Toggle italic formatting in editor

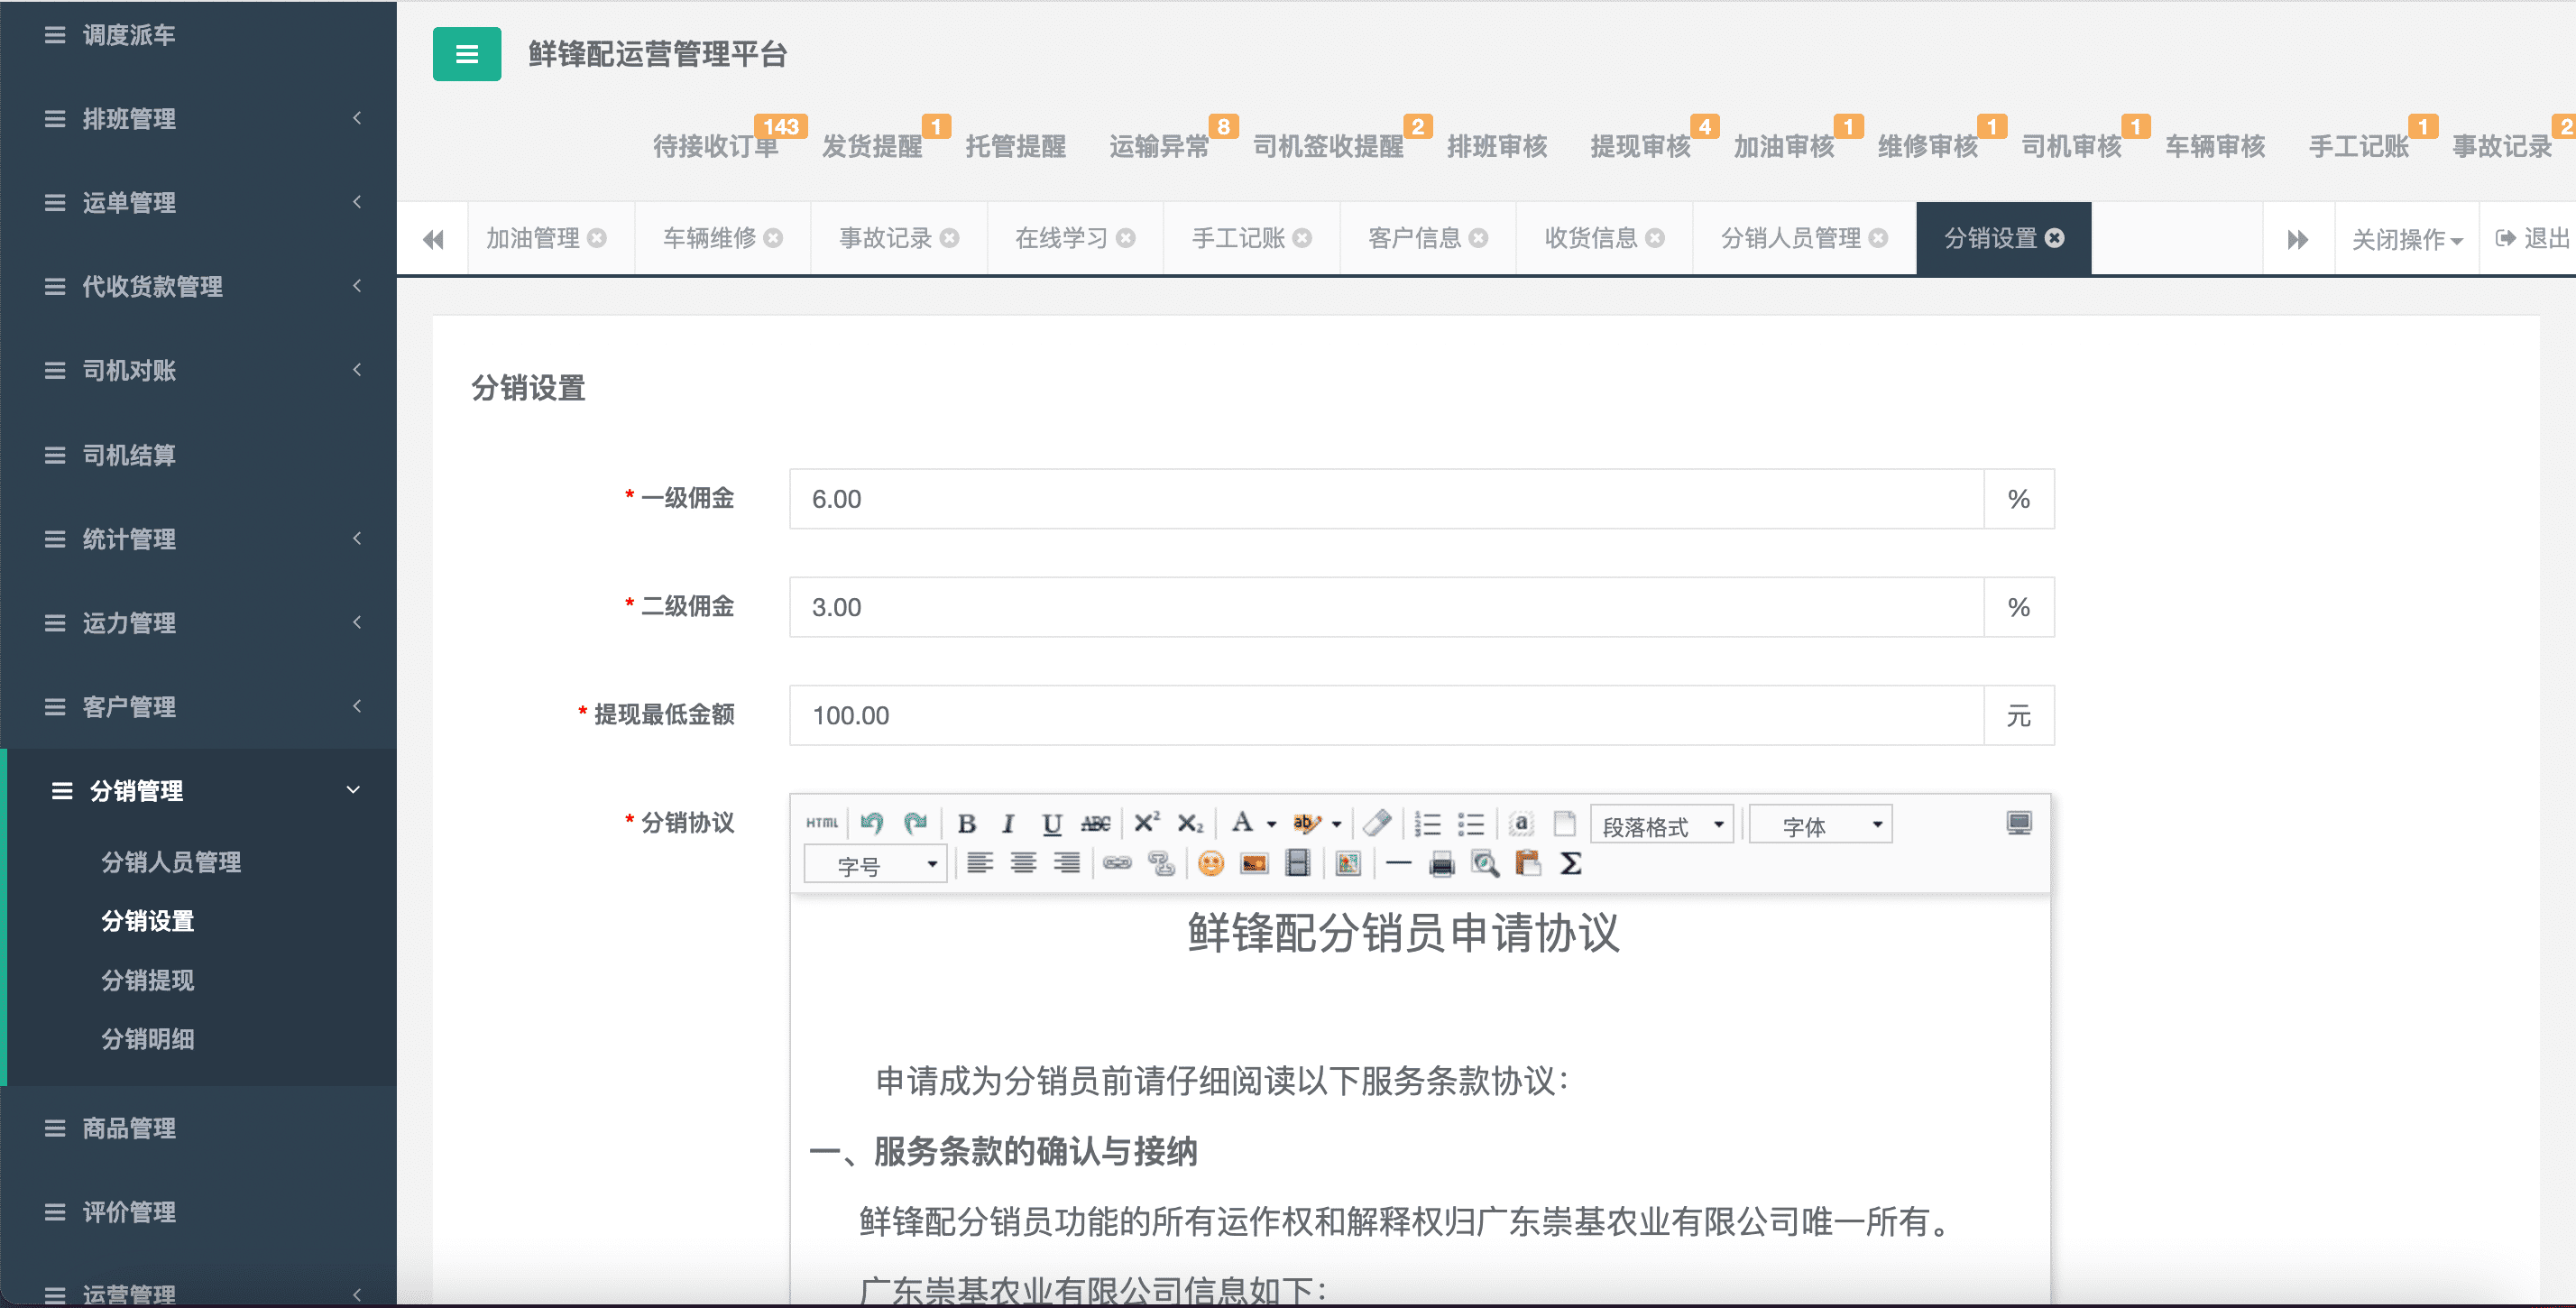(1008, 823)
